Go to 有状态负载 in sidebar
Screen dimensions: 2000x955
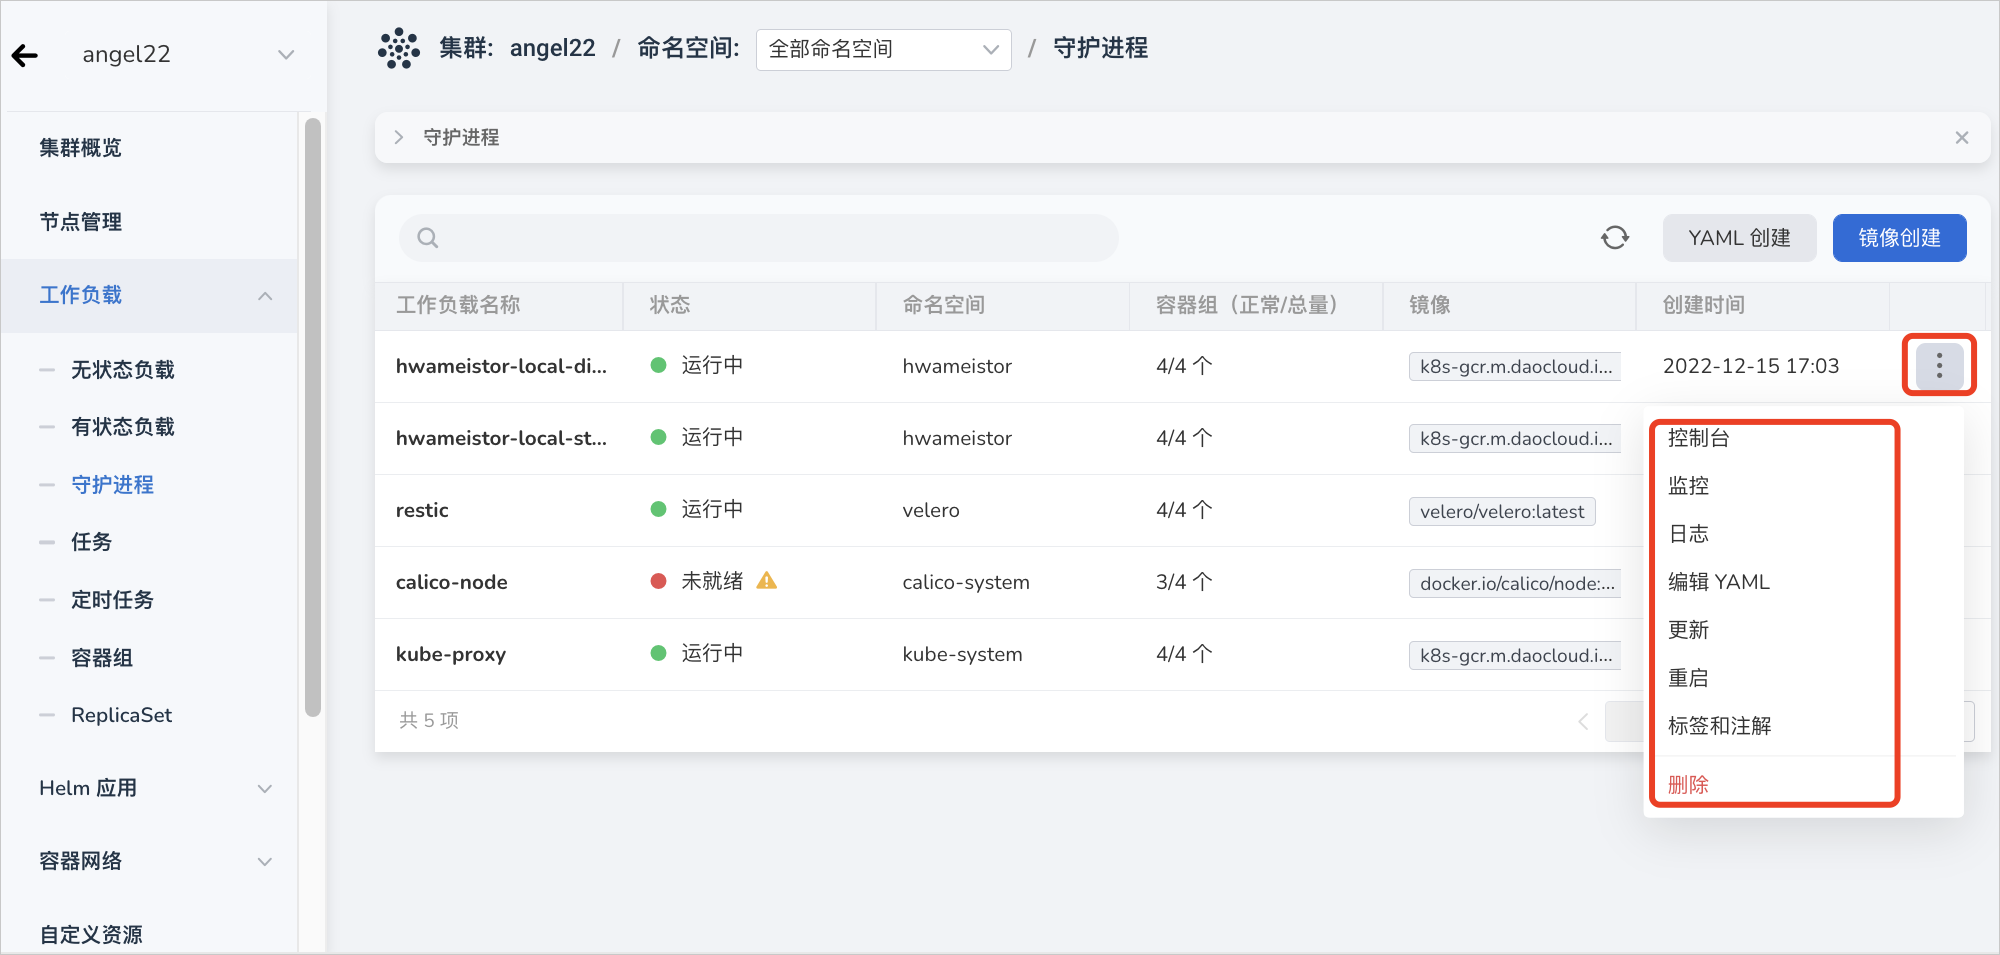(122, 427)
